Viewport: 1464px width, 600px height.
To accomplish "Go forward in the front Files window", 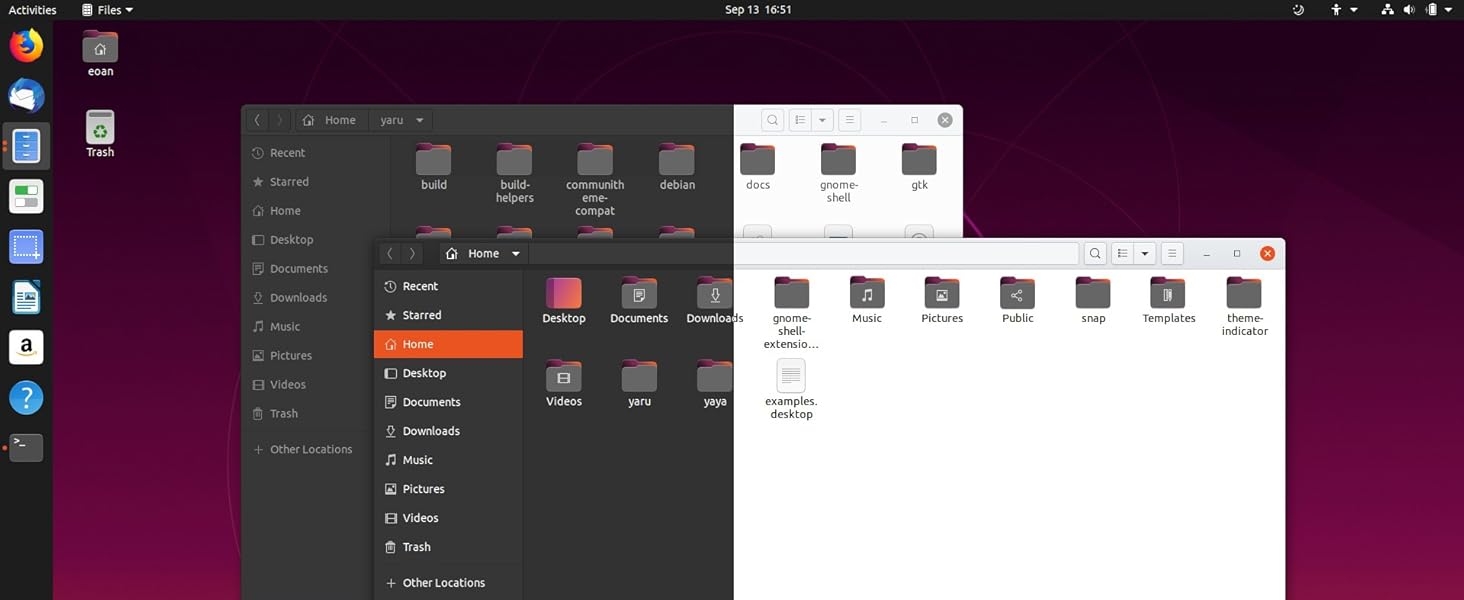I will (412, 254).
